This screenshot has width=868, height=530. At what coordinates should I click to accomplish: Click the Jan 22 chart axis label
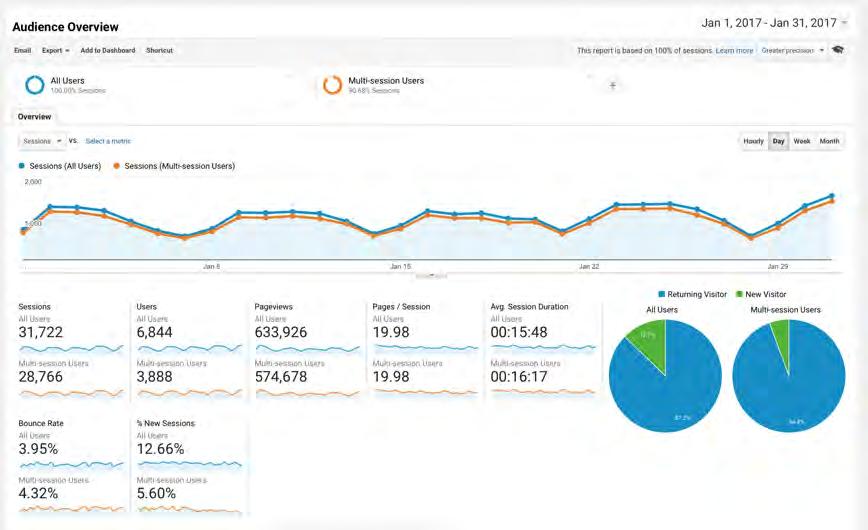pos(589,266)
